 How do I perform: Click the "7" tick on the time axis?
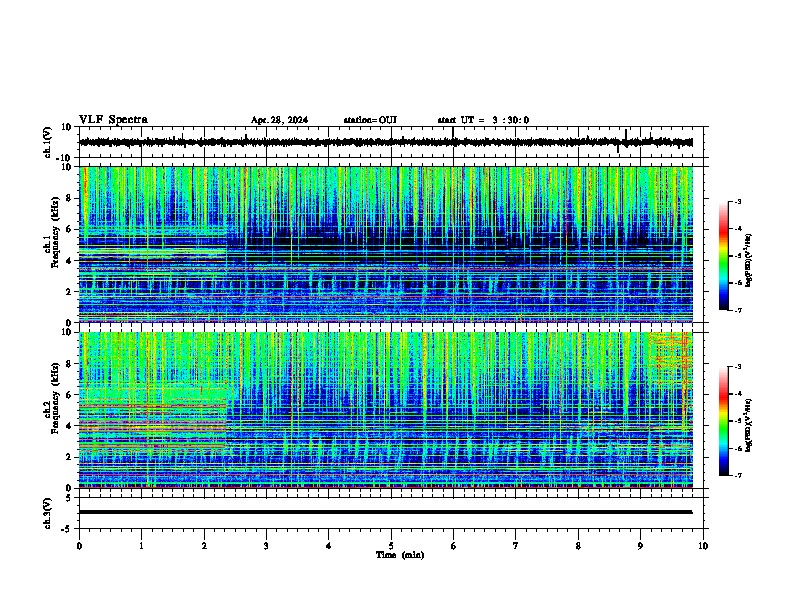pyautogui.click(x=516, y=546)
